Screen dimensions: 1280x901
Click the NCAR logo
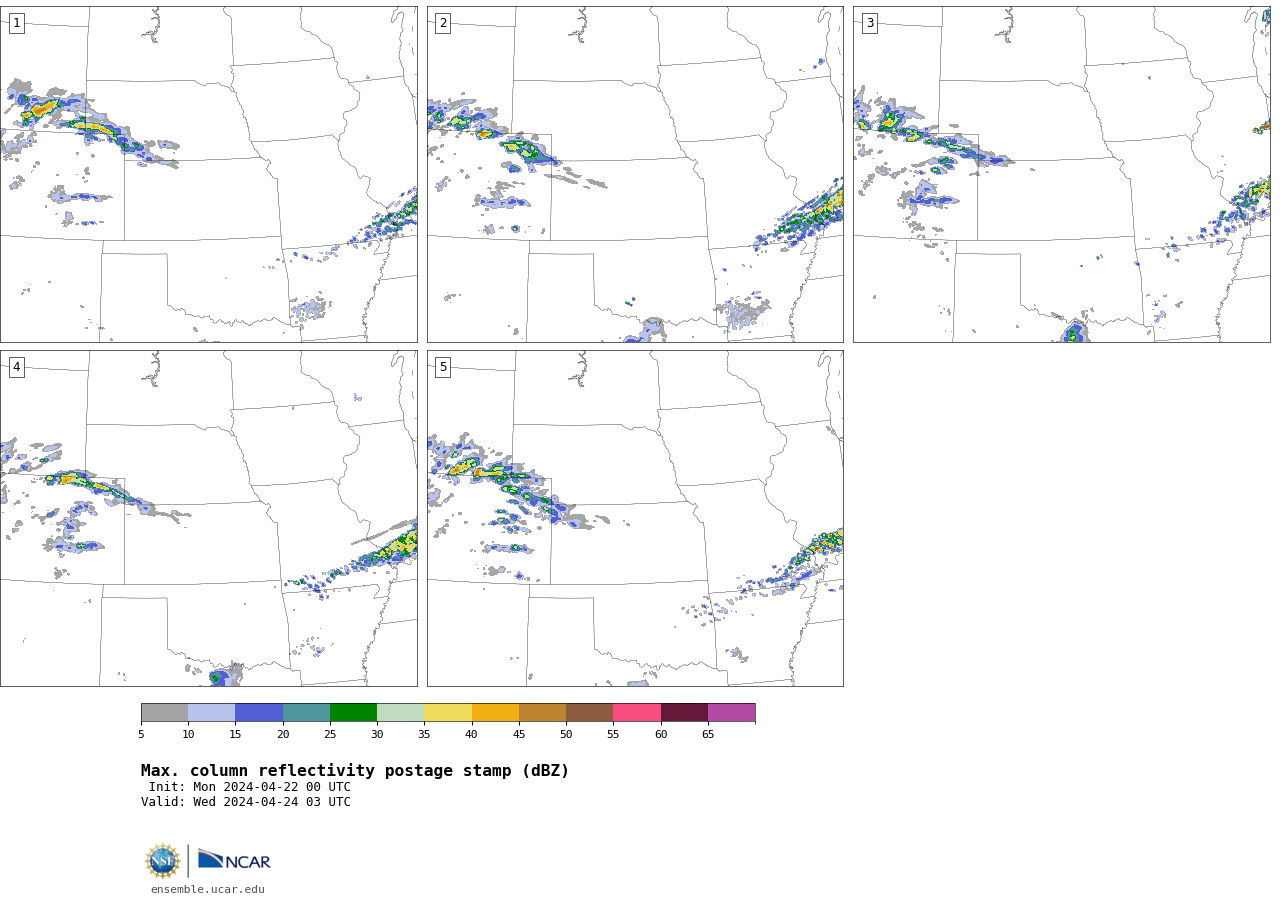[x=234, y=861]
